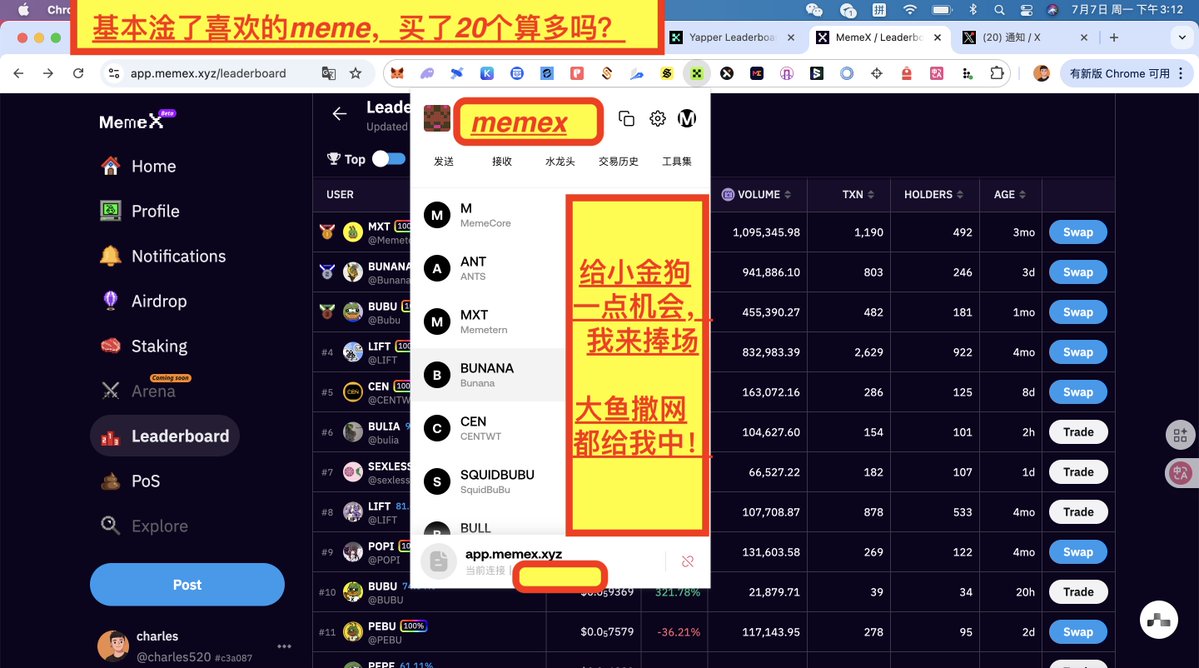Open the charles account options menu
The image size is (1199, 668).
pyautogui.click(x=284, y=647)
